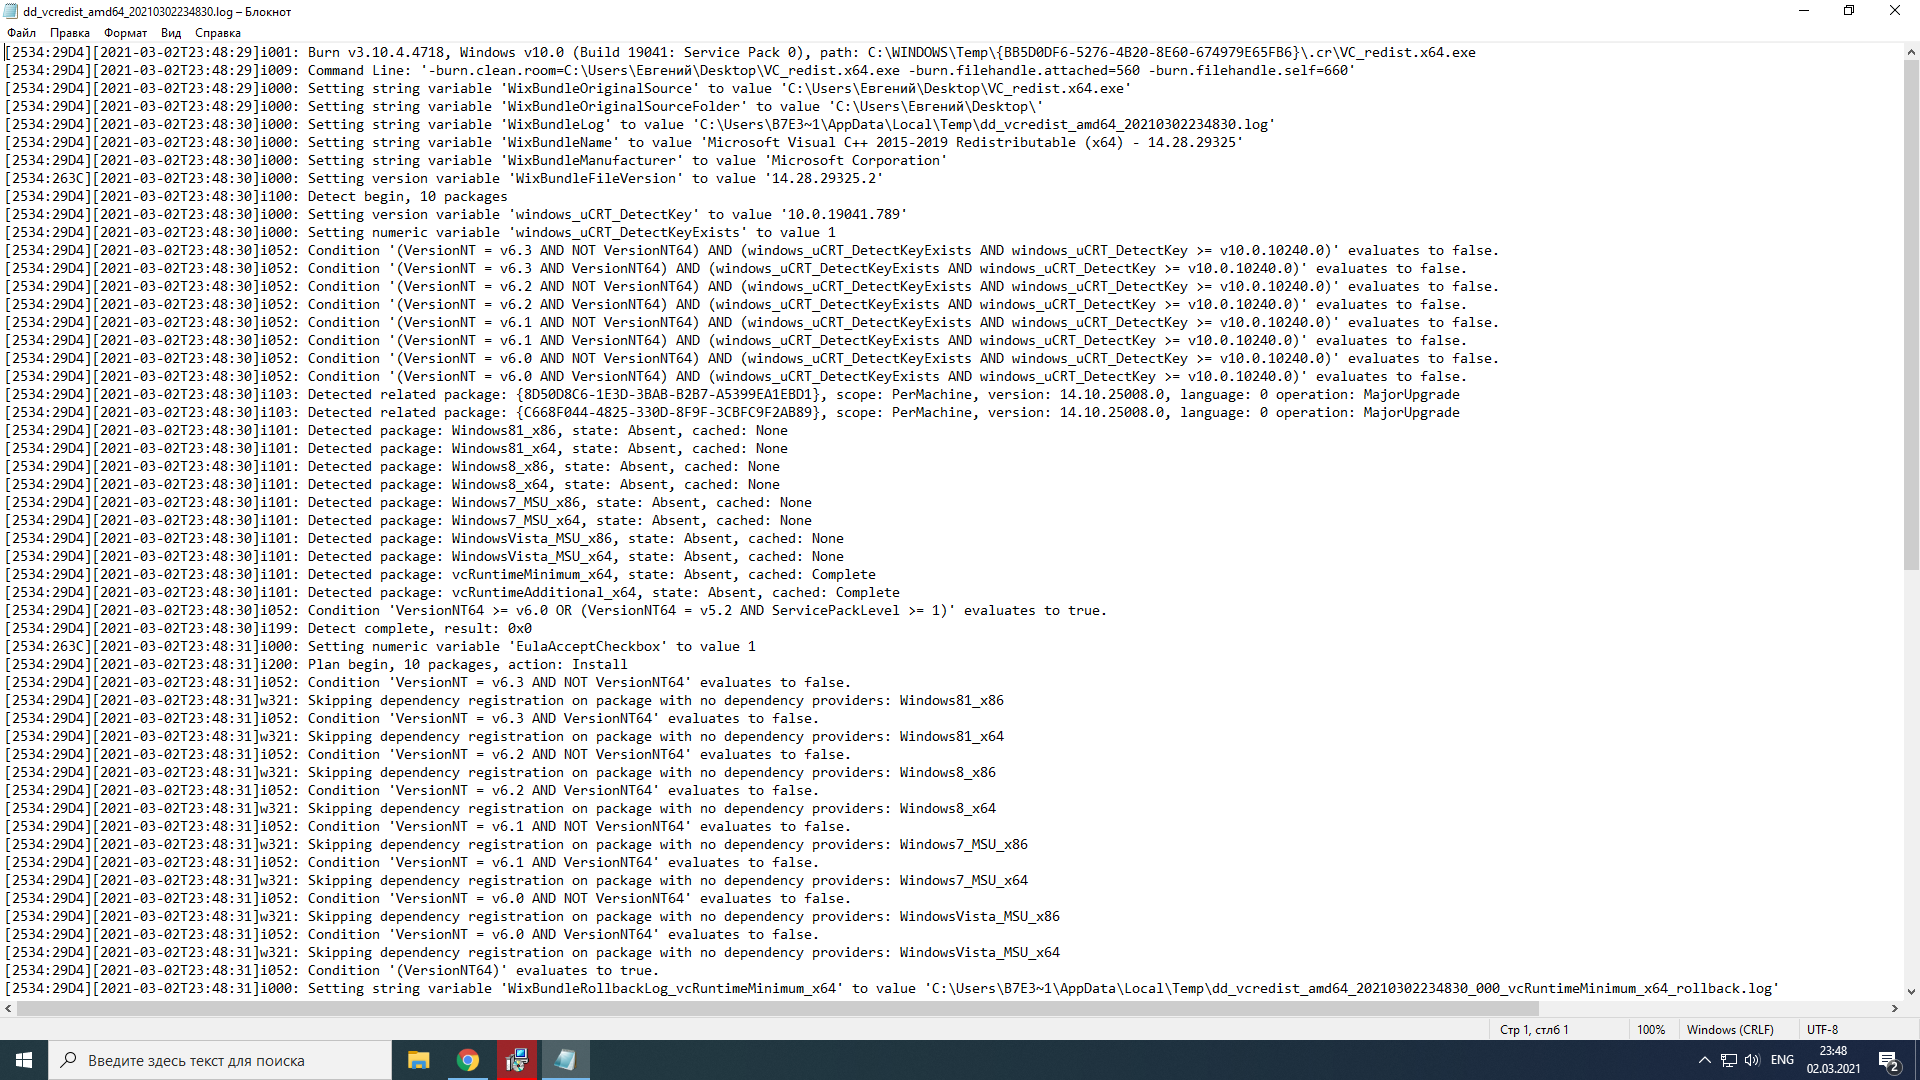Image resolution: width=1920 pixels, height=1080 pixels.
Task: Click the 'Detected package: WindowsVista_MSU_x64' line
Action: (424, 557)
